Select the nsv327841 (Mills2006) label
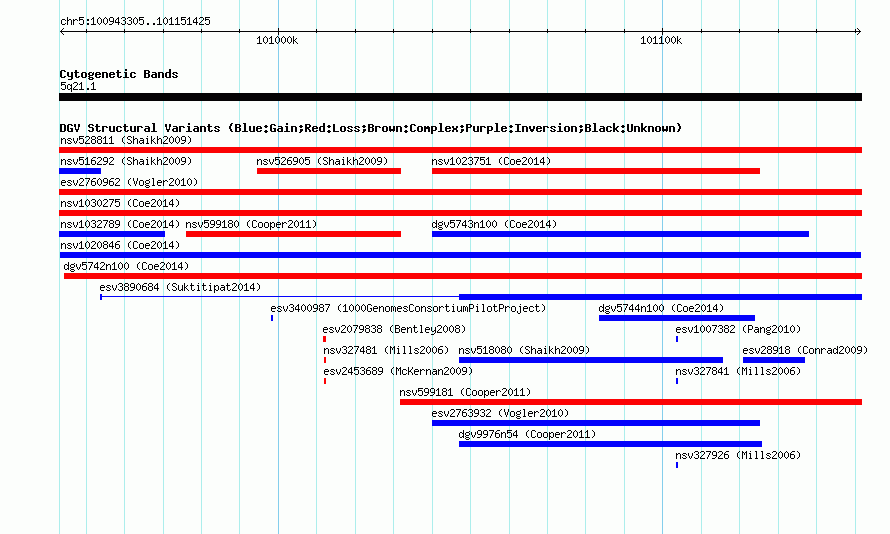The width and height of the screenshot is (890, 534). click(738, 371)
